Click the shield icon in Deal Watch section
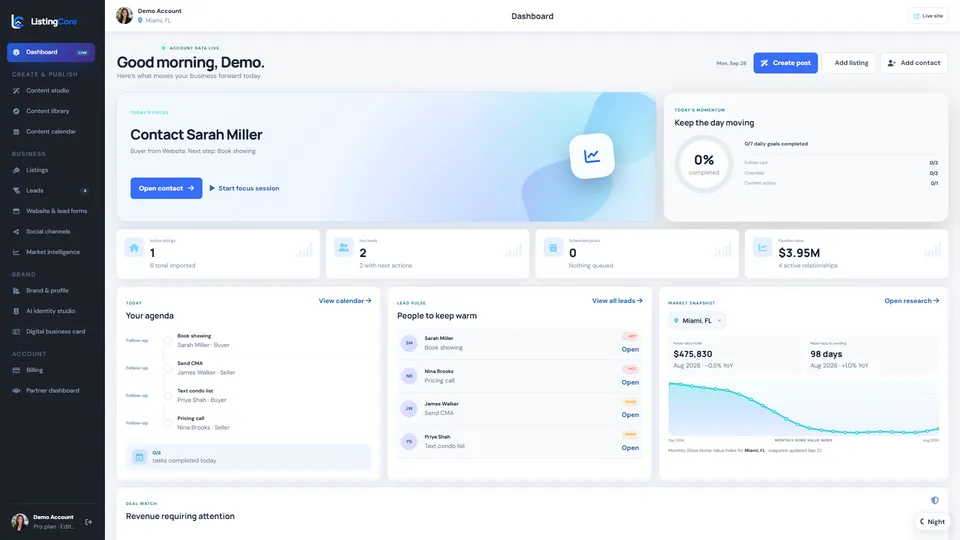This screenshot has width=960, height=540. [x=935, y=501]
